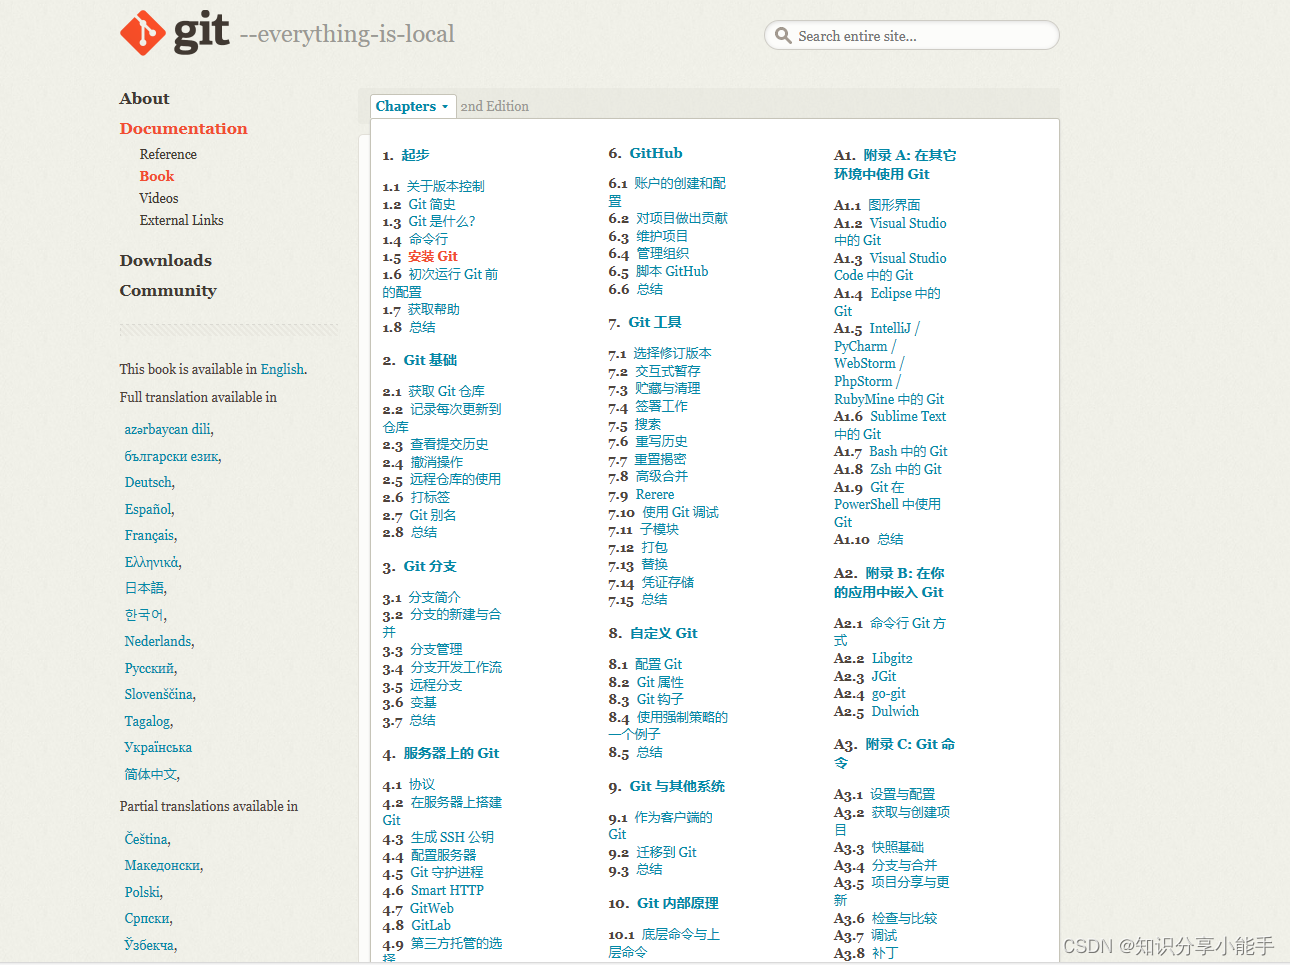Open section 2.3 查看提交历史
The image size is (1290, 965).
[449, 444]
